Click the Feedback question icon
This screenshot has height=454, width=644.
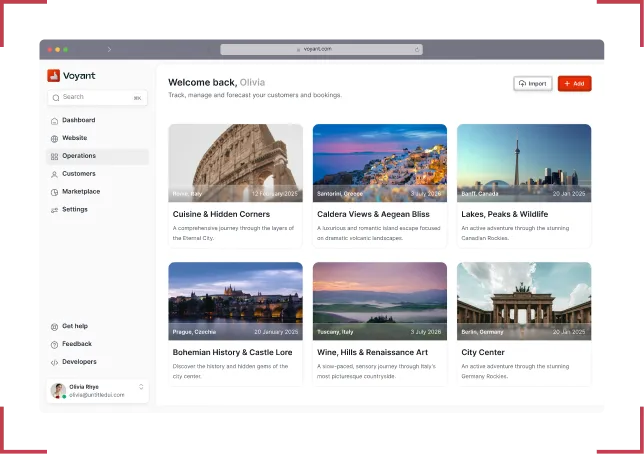pyautogui.click(x=54, y=344)
